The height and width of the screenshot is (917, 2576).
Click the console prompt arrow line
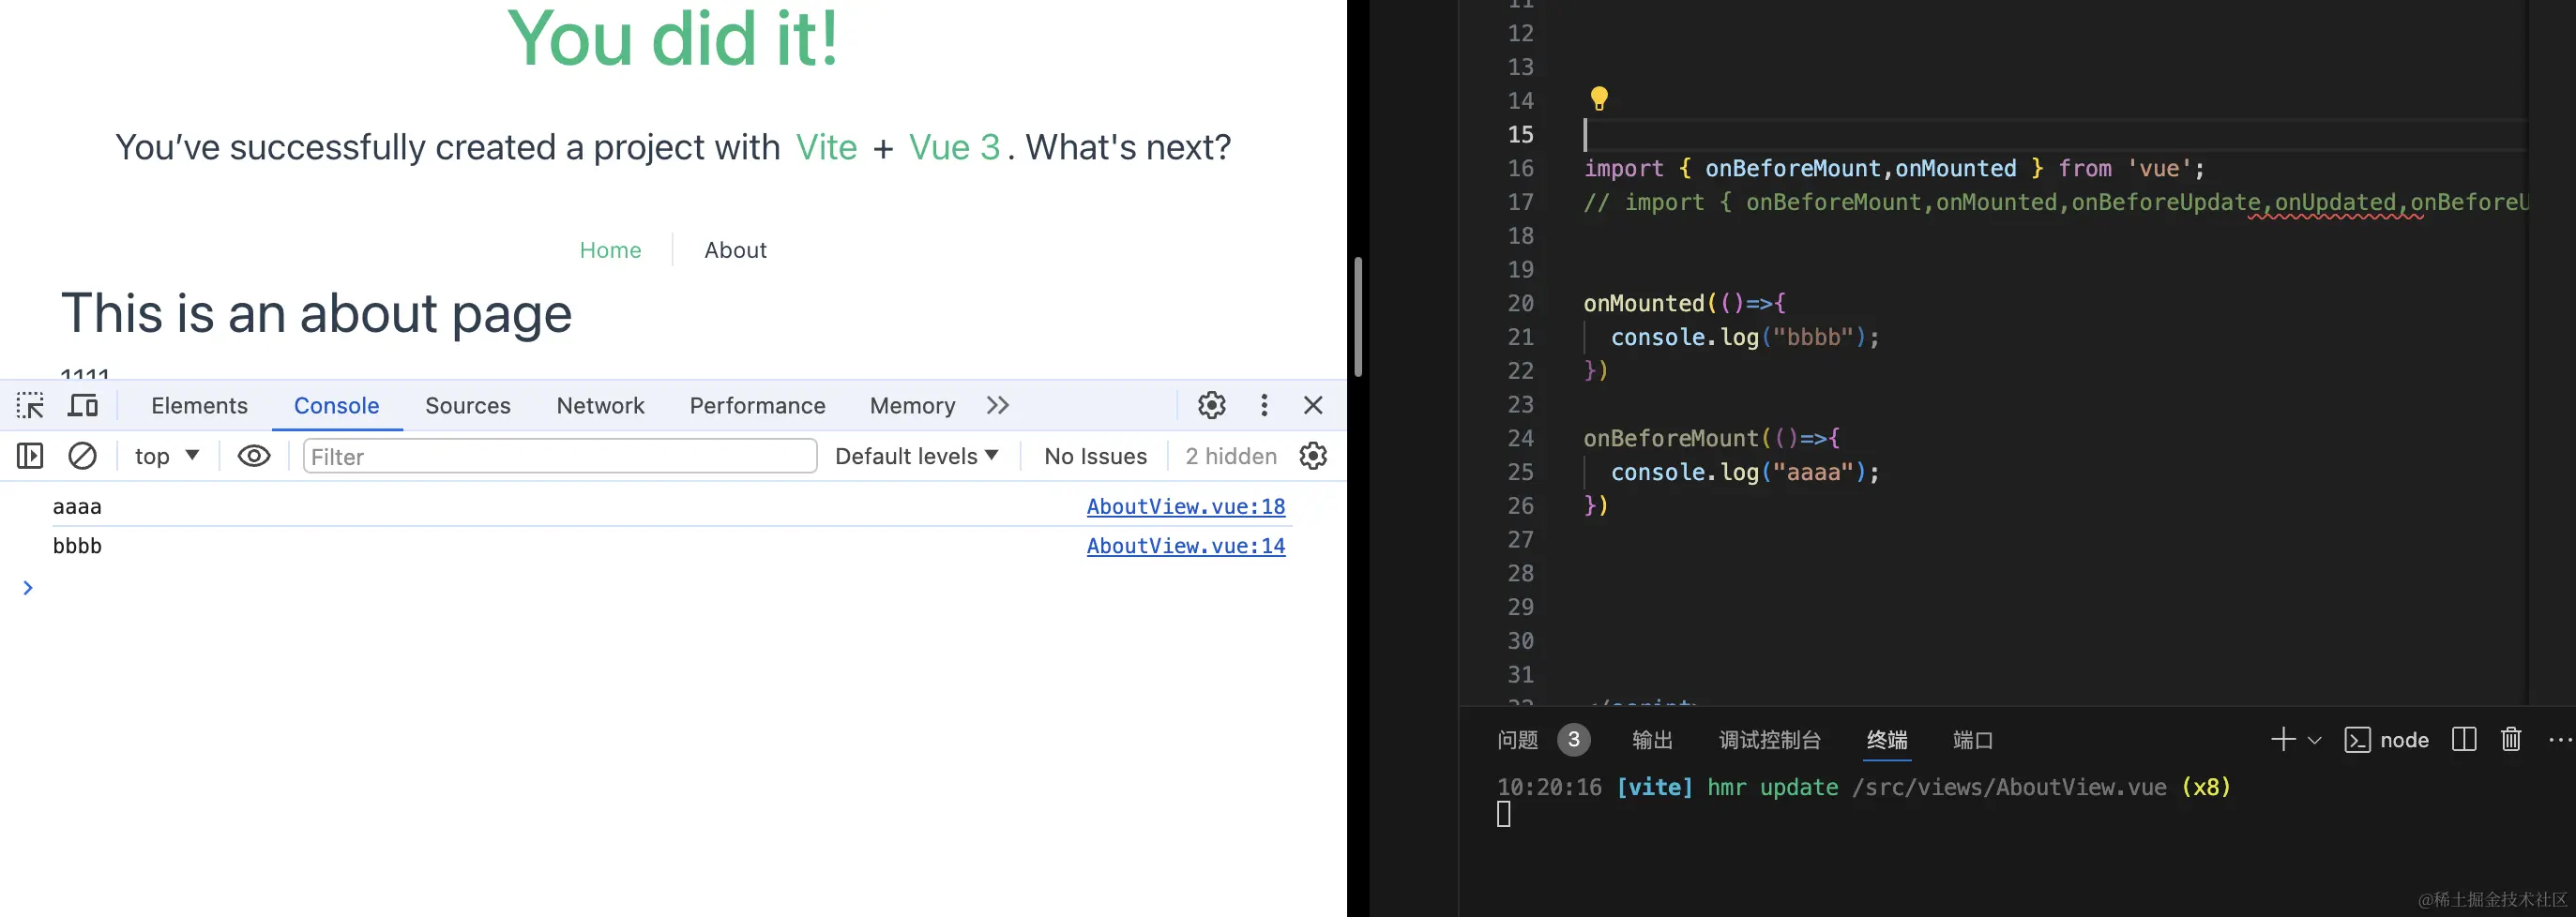(x=28, y=588)
